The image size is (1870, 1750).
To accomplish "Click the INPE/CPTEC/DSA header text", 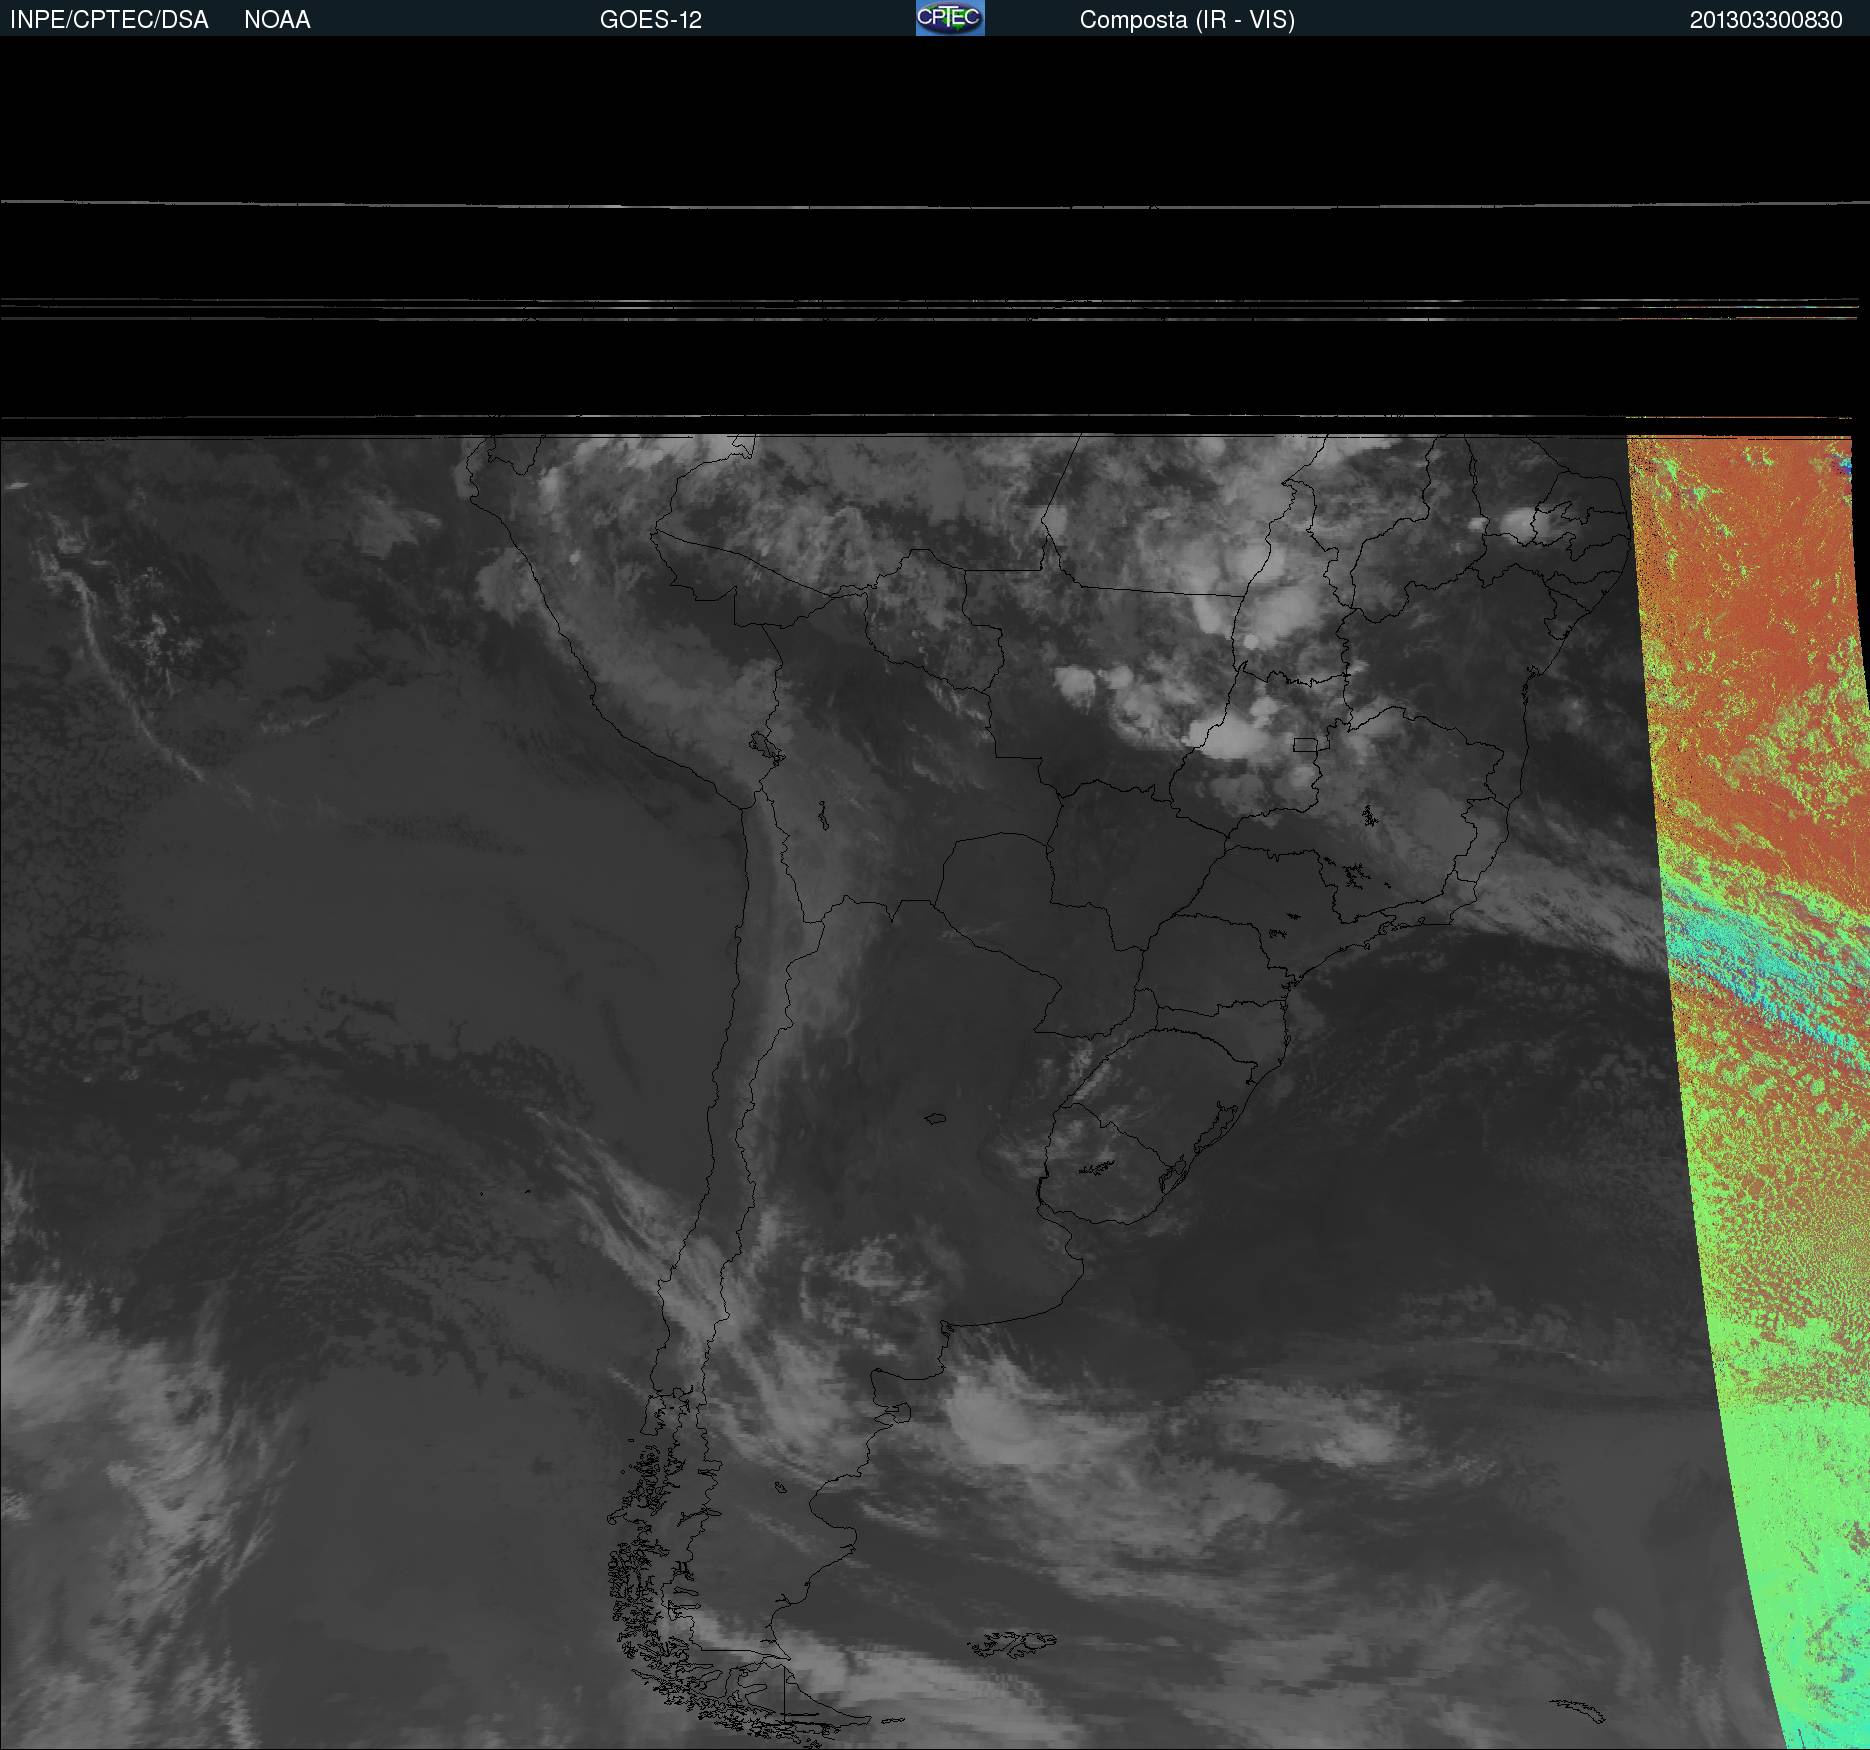I will pyautogui.click(x=109, y=20).
